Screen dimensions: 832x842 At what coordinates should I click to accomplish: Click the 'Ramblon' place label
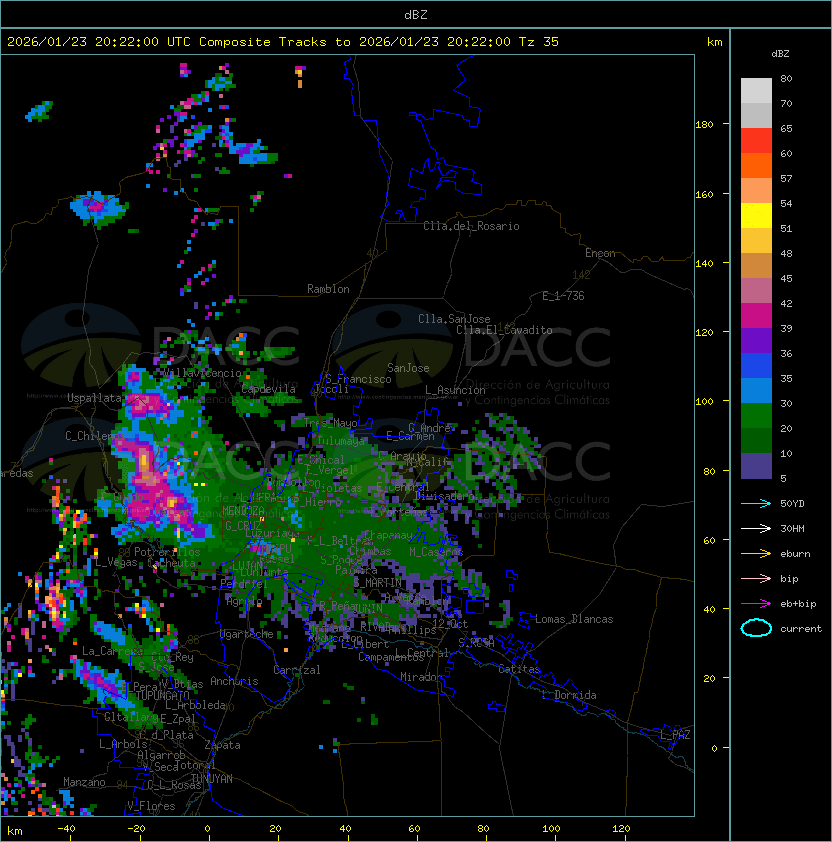pyautogui.click(x=328, y=289)
